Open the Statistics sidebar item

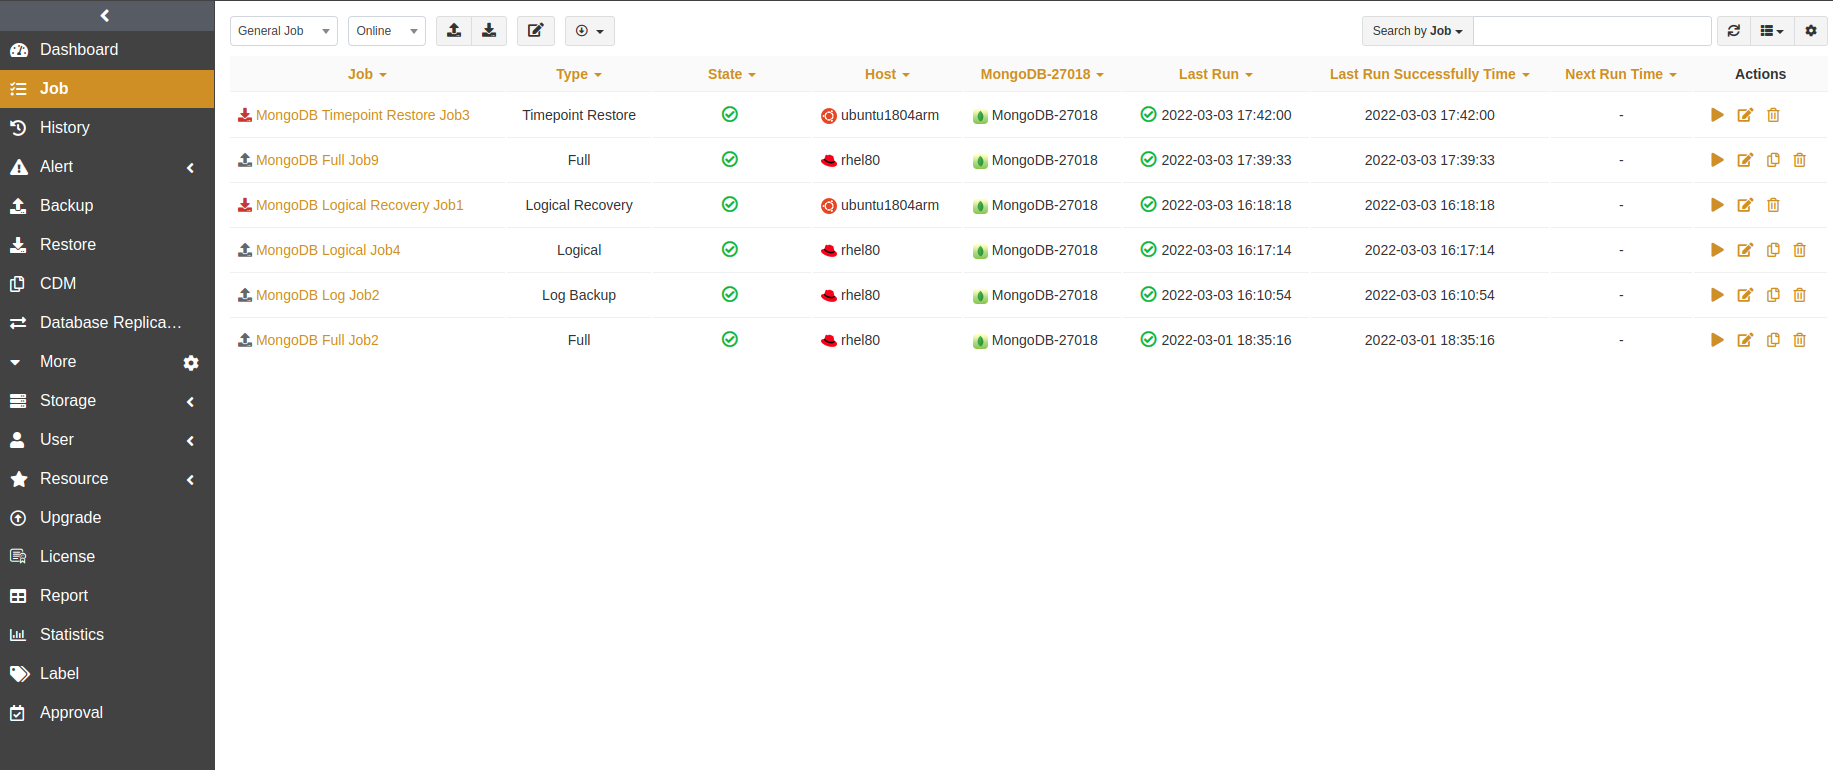coord(107,635)
